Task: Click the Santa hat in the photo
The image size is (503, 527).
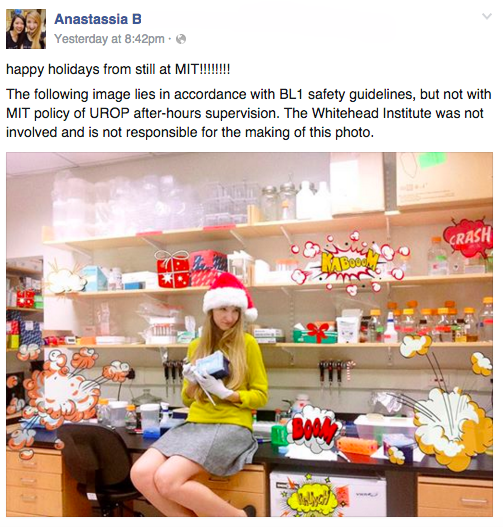Action: click(230, 296)
